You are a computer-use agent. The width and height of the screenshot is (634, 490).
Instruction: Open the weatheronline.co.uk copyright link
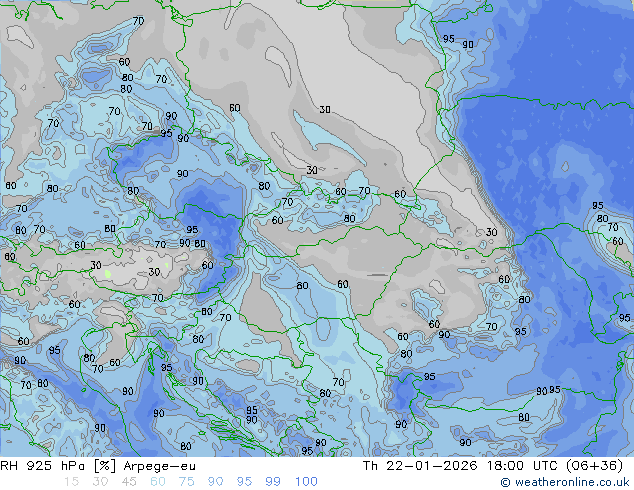[565, 482]
